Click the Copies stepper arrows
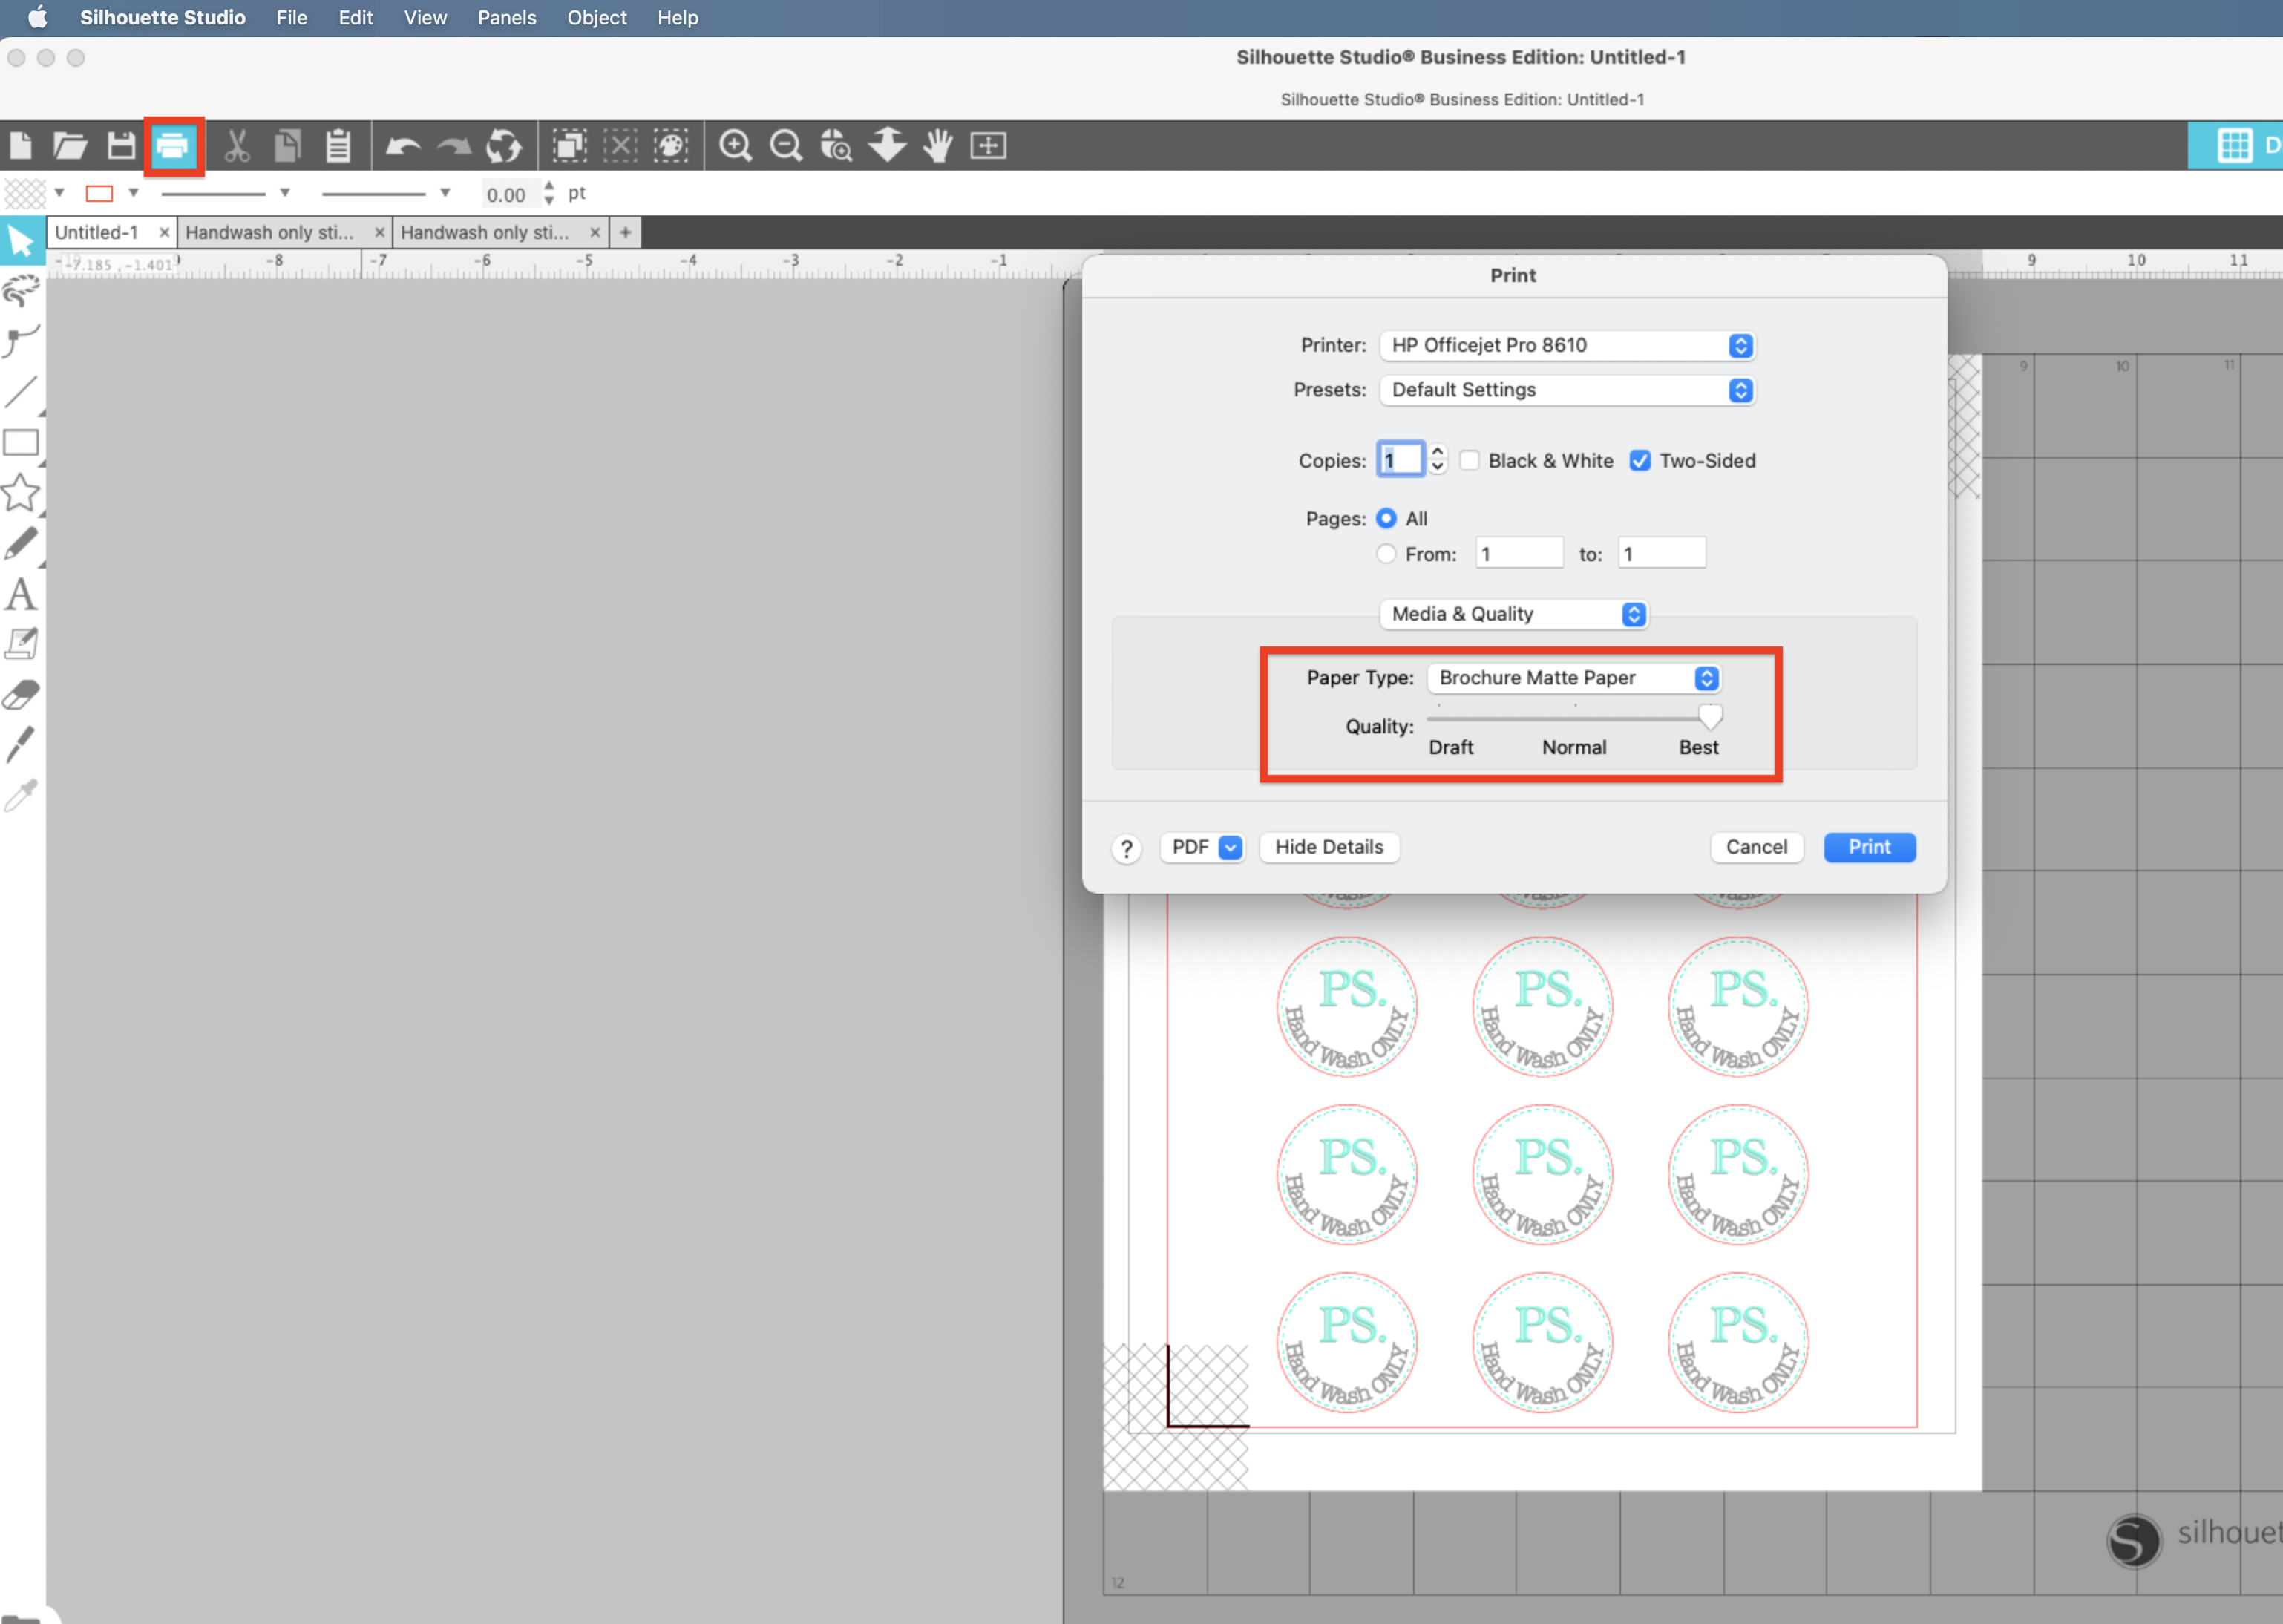 pos(1438,459)
